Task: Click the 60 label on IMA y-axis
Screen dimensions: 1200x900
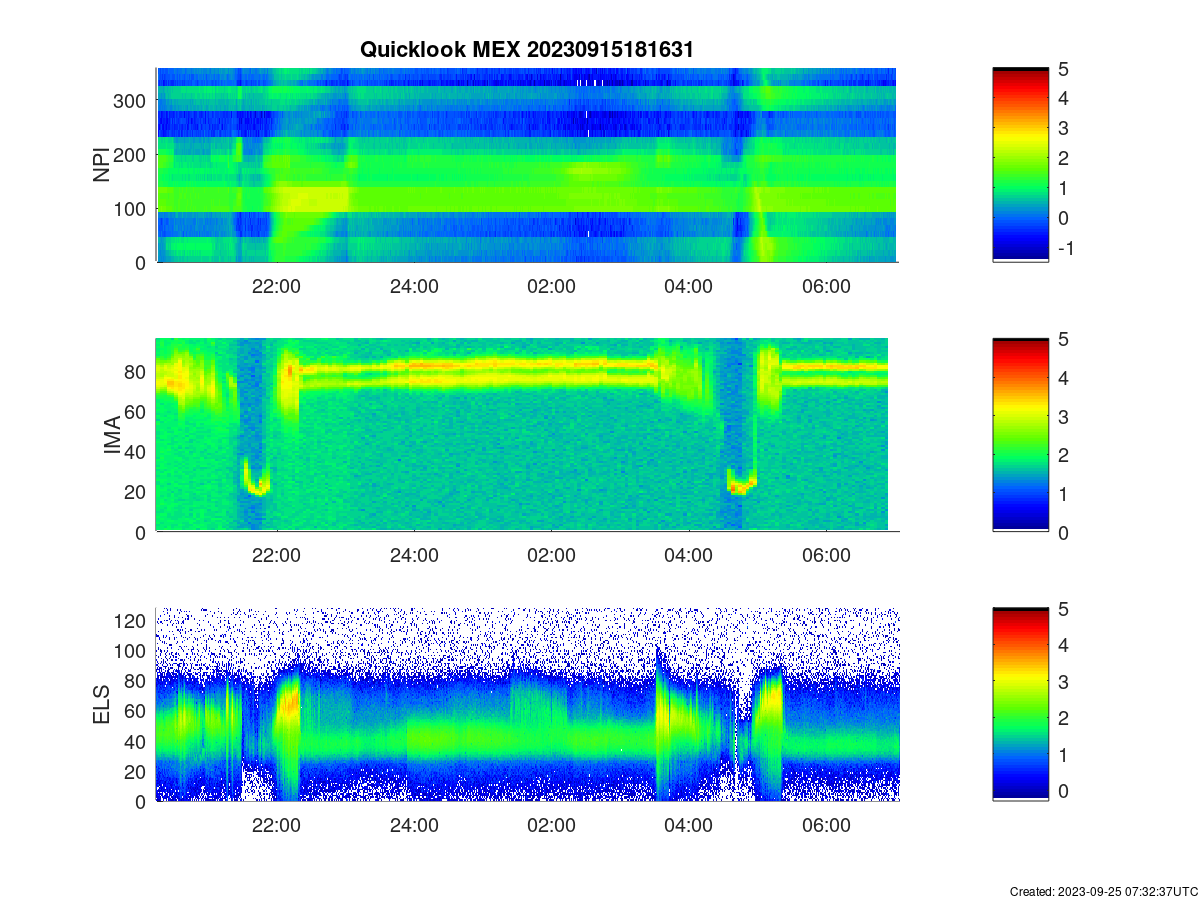Action: pyautogui.click(x=136, y=411)
